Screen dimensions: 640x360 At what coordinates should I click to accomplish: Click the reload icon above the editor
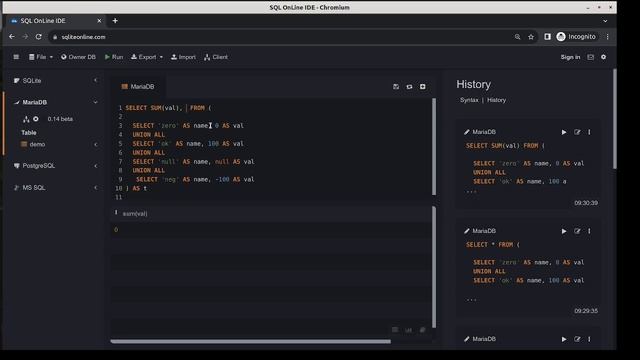(x=409, y=87)
